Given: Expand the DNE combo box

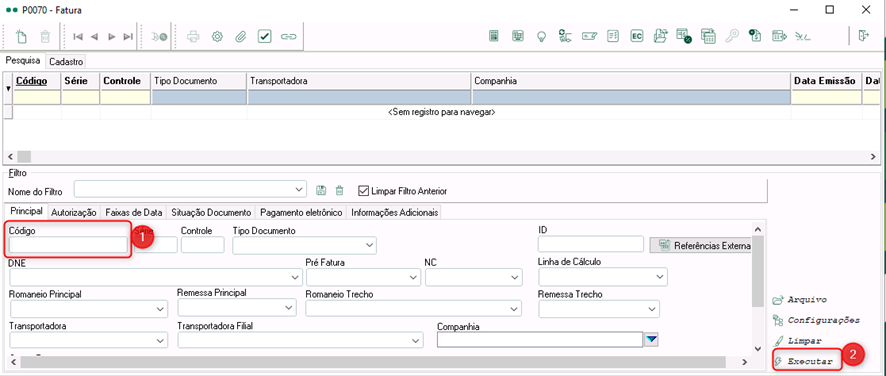Looking at the screenshot, I should [296, 278].
